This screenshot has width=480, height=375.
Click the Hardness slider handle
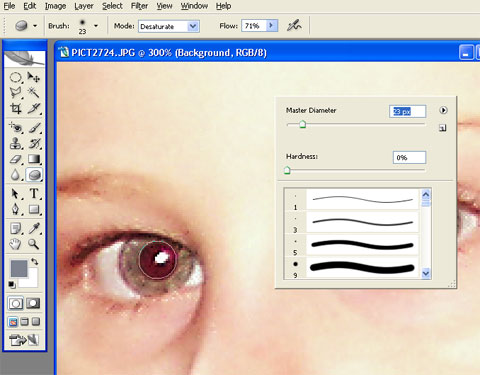pos(287,171)
